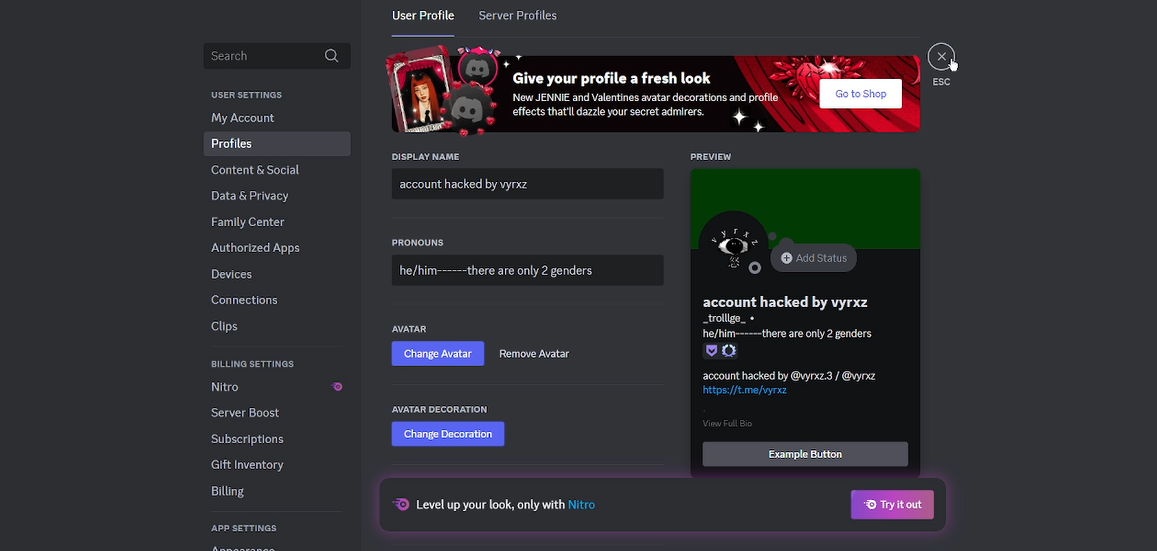Click the Change Decoration button

[447, 434]
